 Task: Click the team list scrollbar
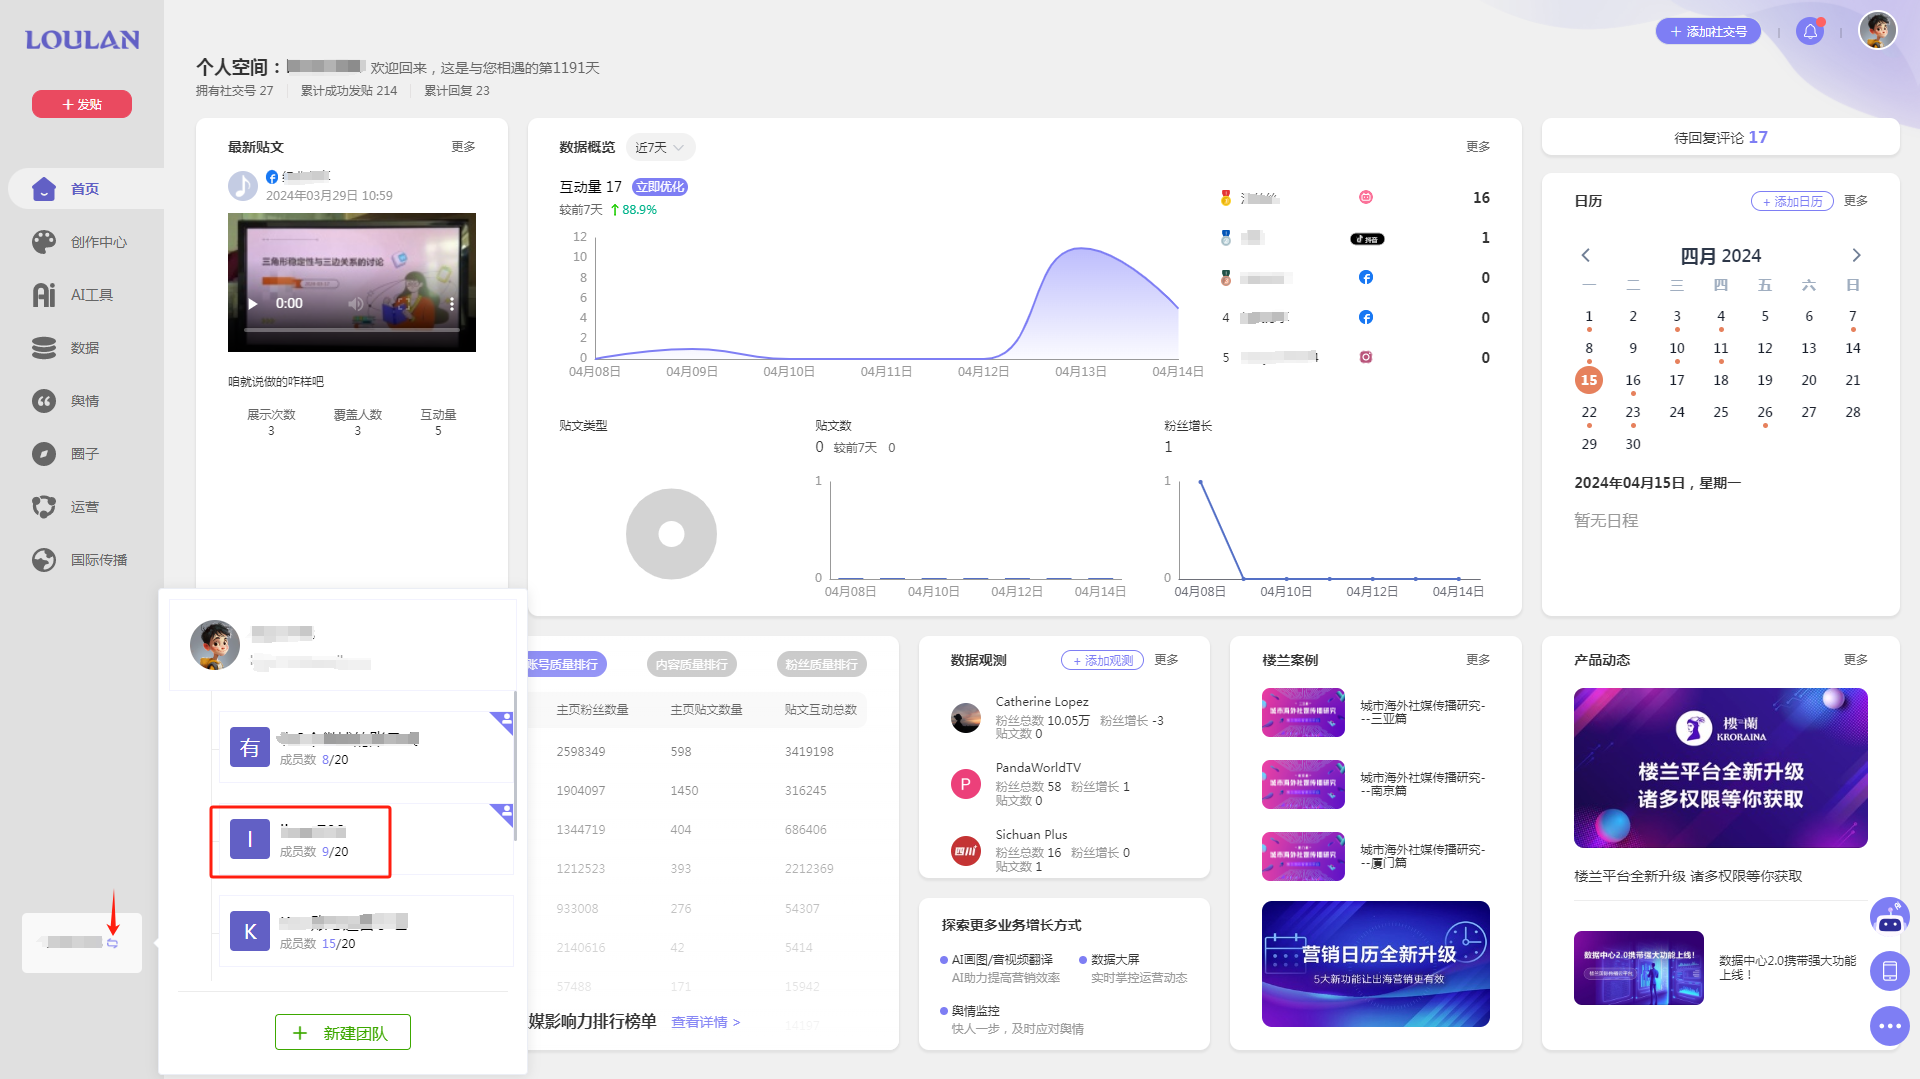pyautogui.click(x=515, y=765)
